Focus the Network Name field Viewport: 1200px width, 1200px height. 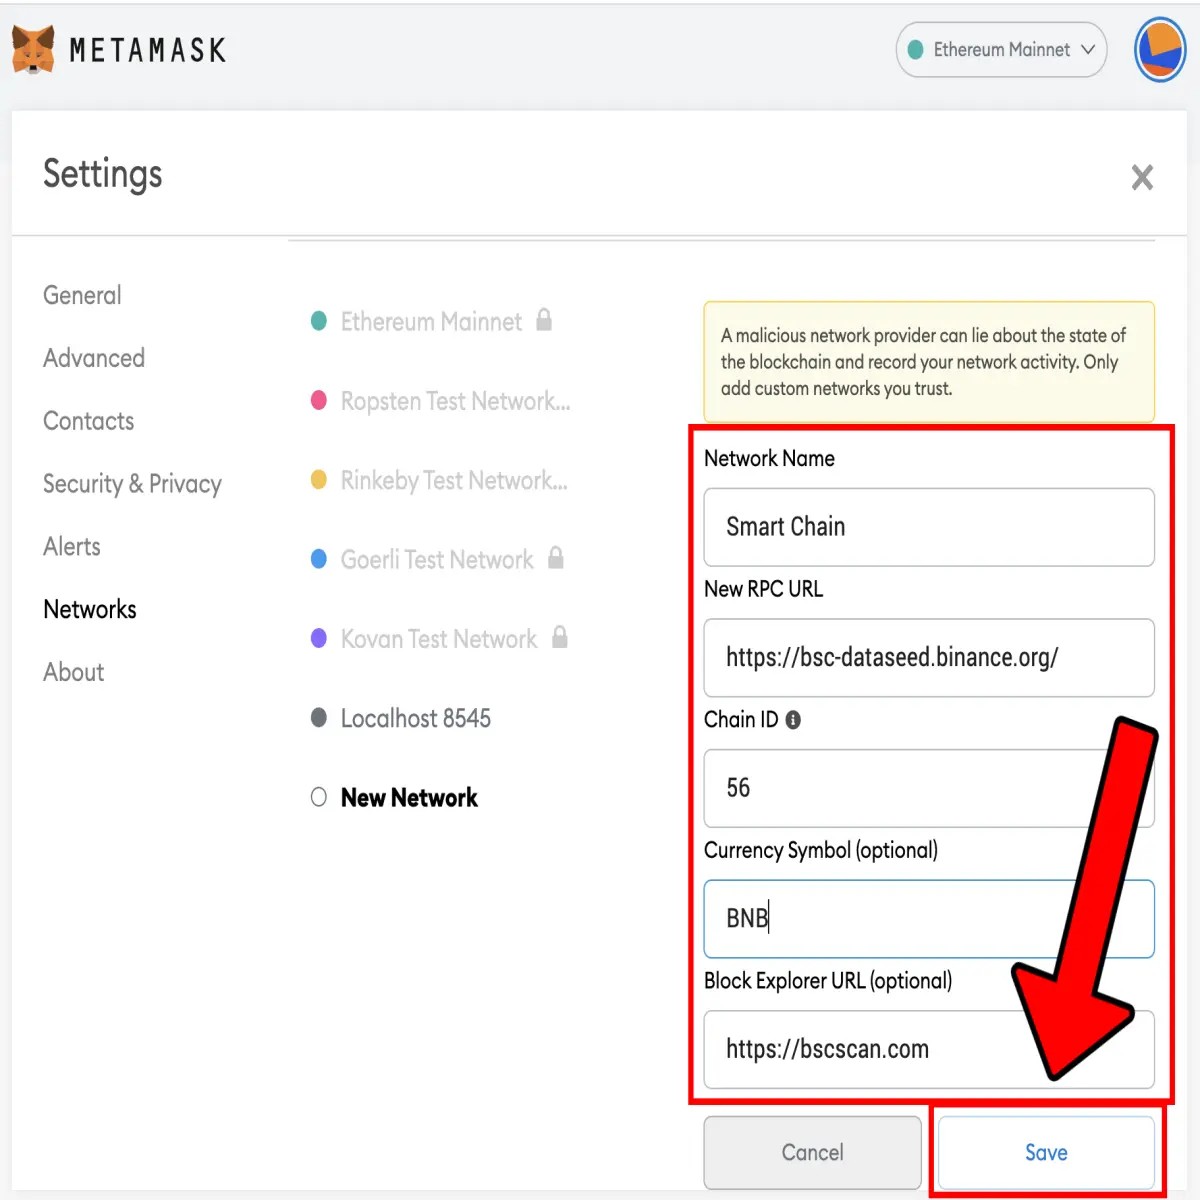(x=929, y=527)
